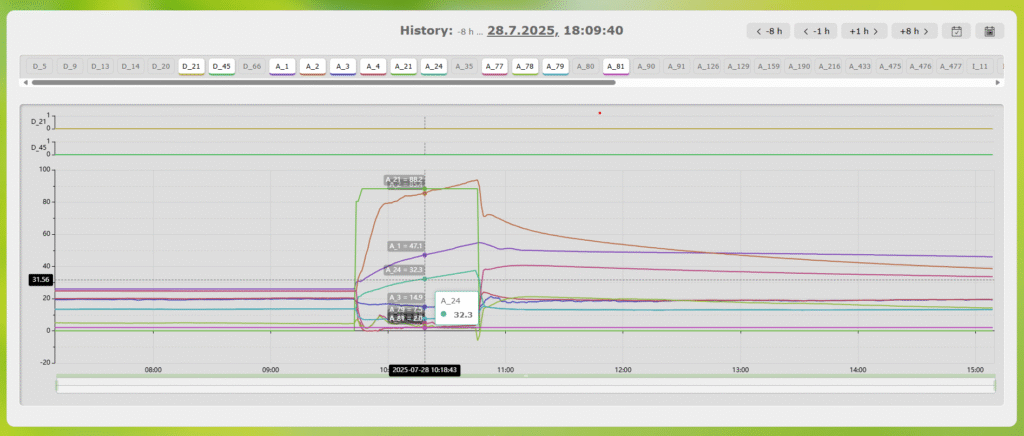Viewport: 1024px width, 436px height.
Task: Toggle the D_21 channel off
Action: (191, 66)
